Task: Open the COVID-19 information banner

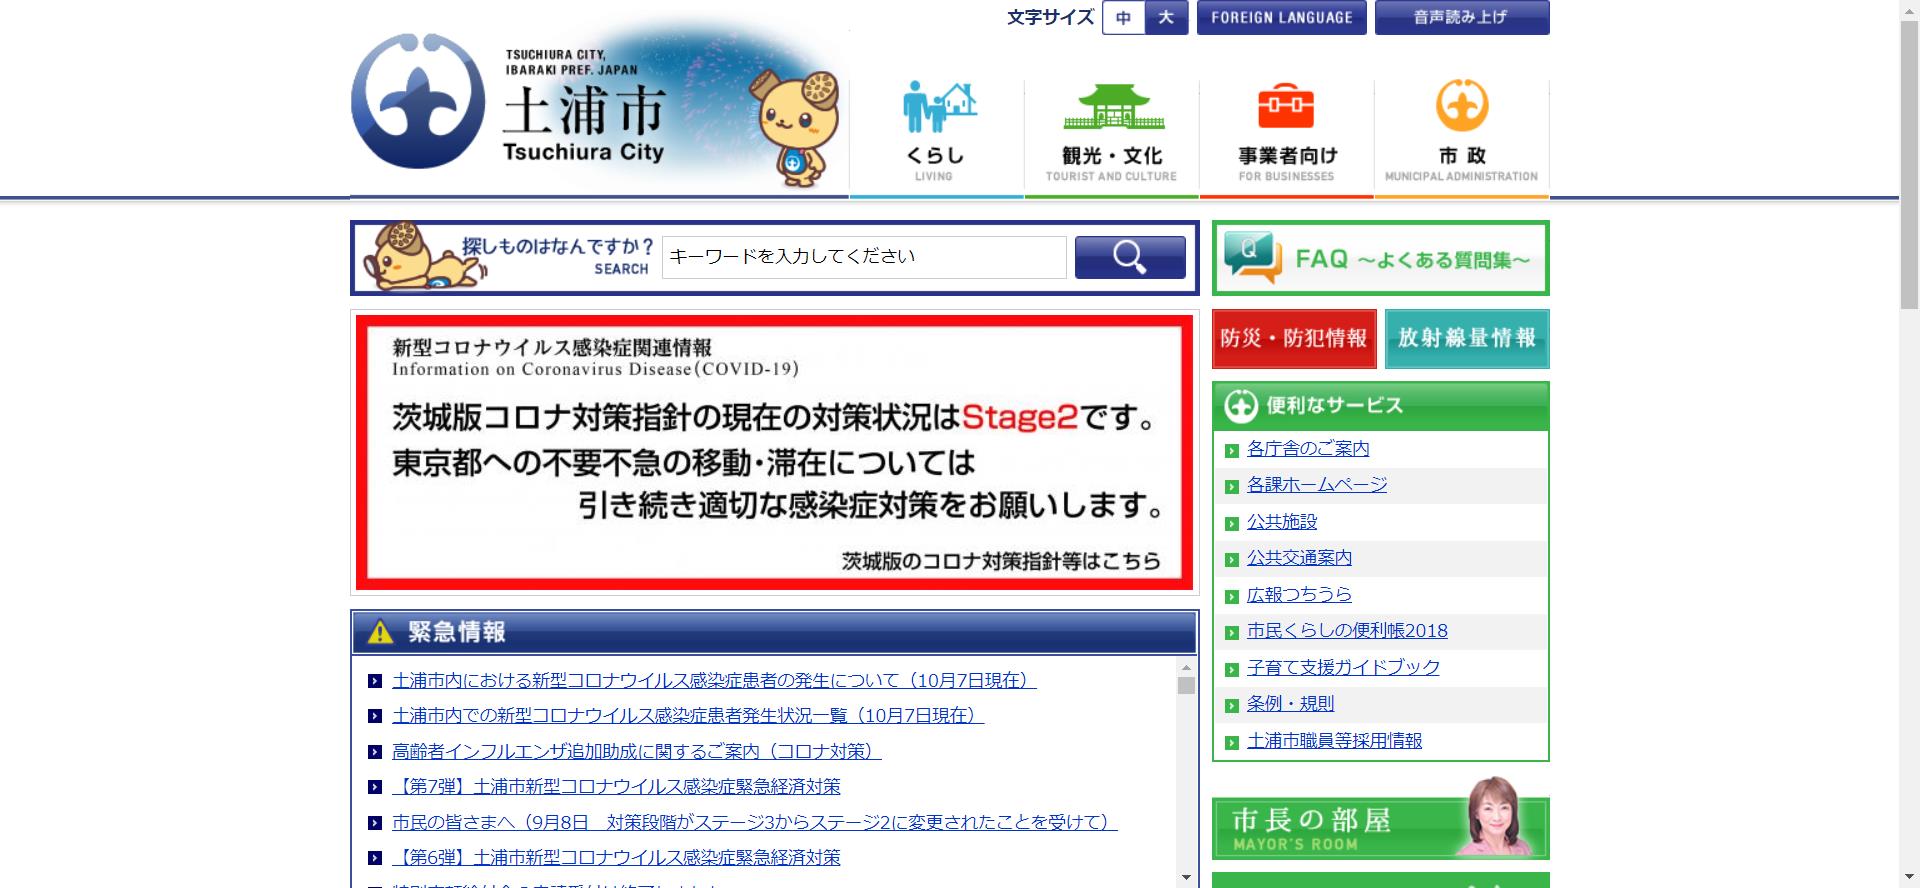Action: coord(774,452)
